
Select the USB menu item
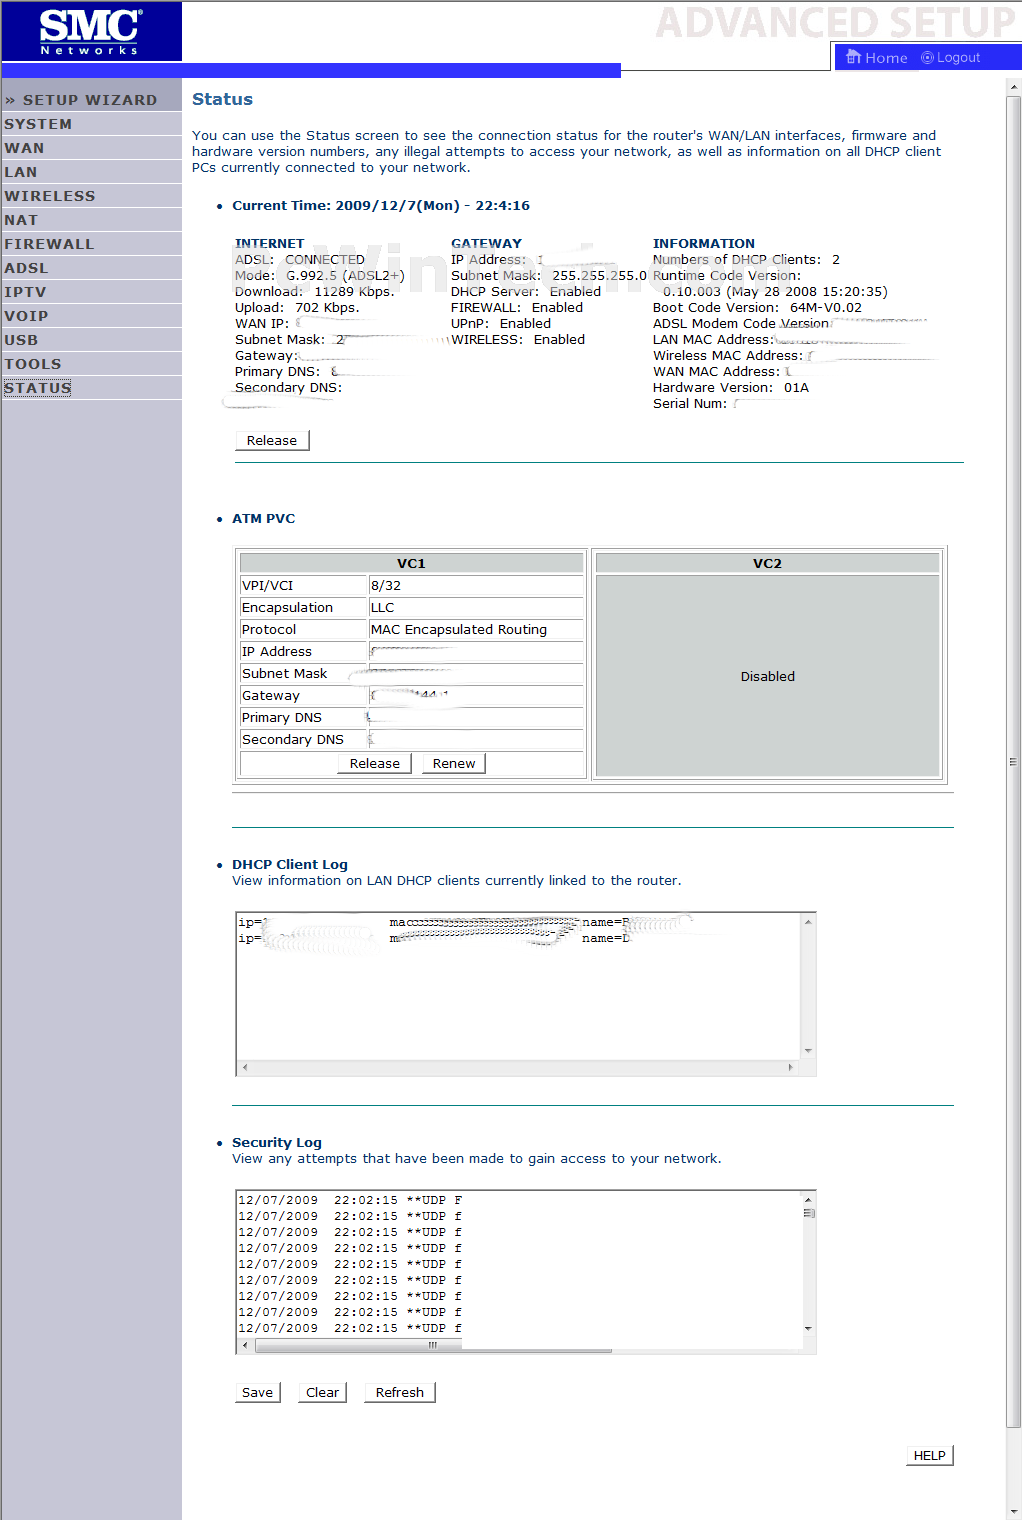(21, 340)
